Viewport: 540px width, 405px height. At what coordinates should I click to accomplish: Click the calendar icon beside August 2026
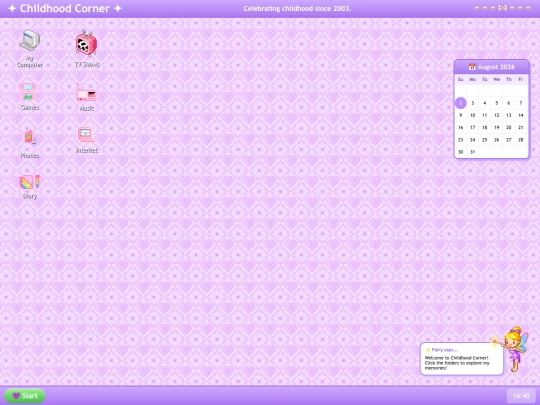point(472,67)
